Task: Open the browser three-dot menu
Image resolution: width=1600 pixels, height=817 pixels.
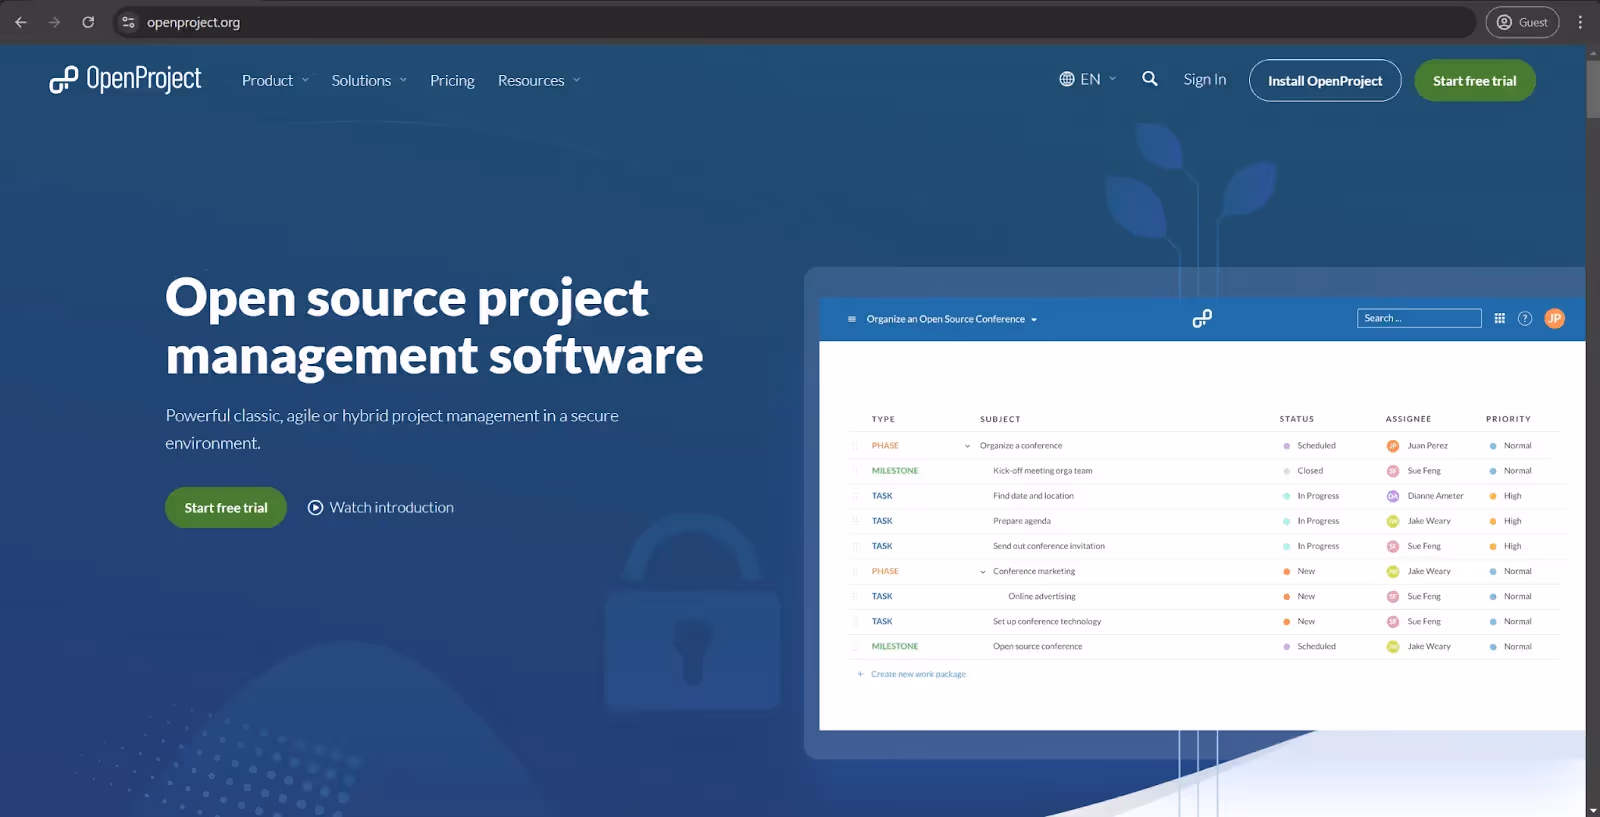Action: [1580, 22]
